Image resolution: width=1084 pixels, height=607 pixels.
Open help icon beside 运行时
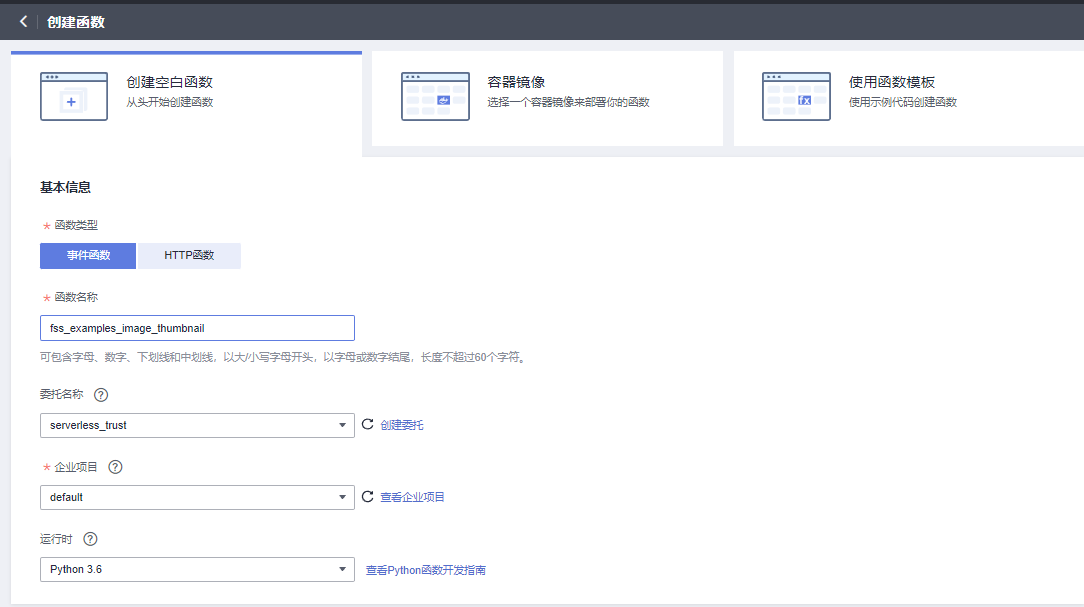tap(90, 539)
